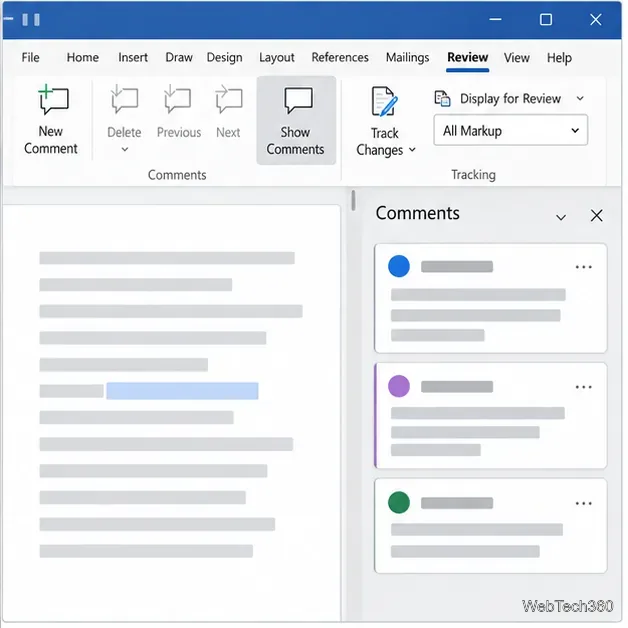This screenshot has width=628, height=628.
Task: Open the File tab
Action: click(30, 58)
